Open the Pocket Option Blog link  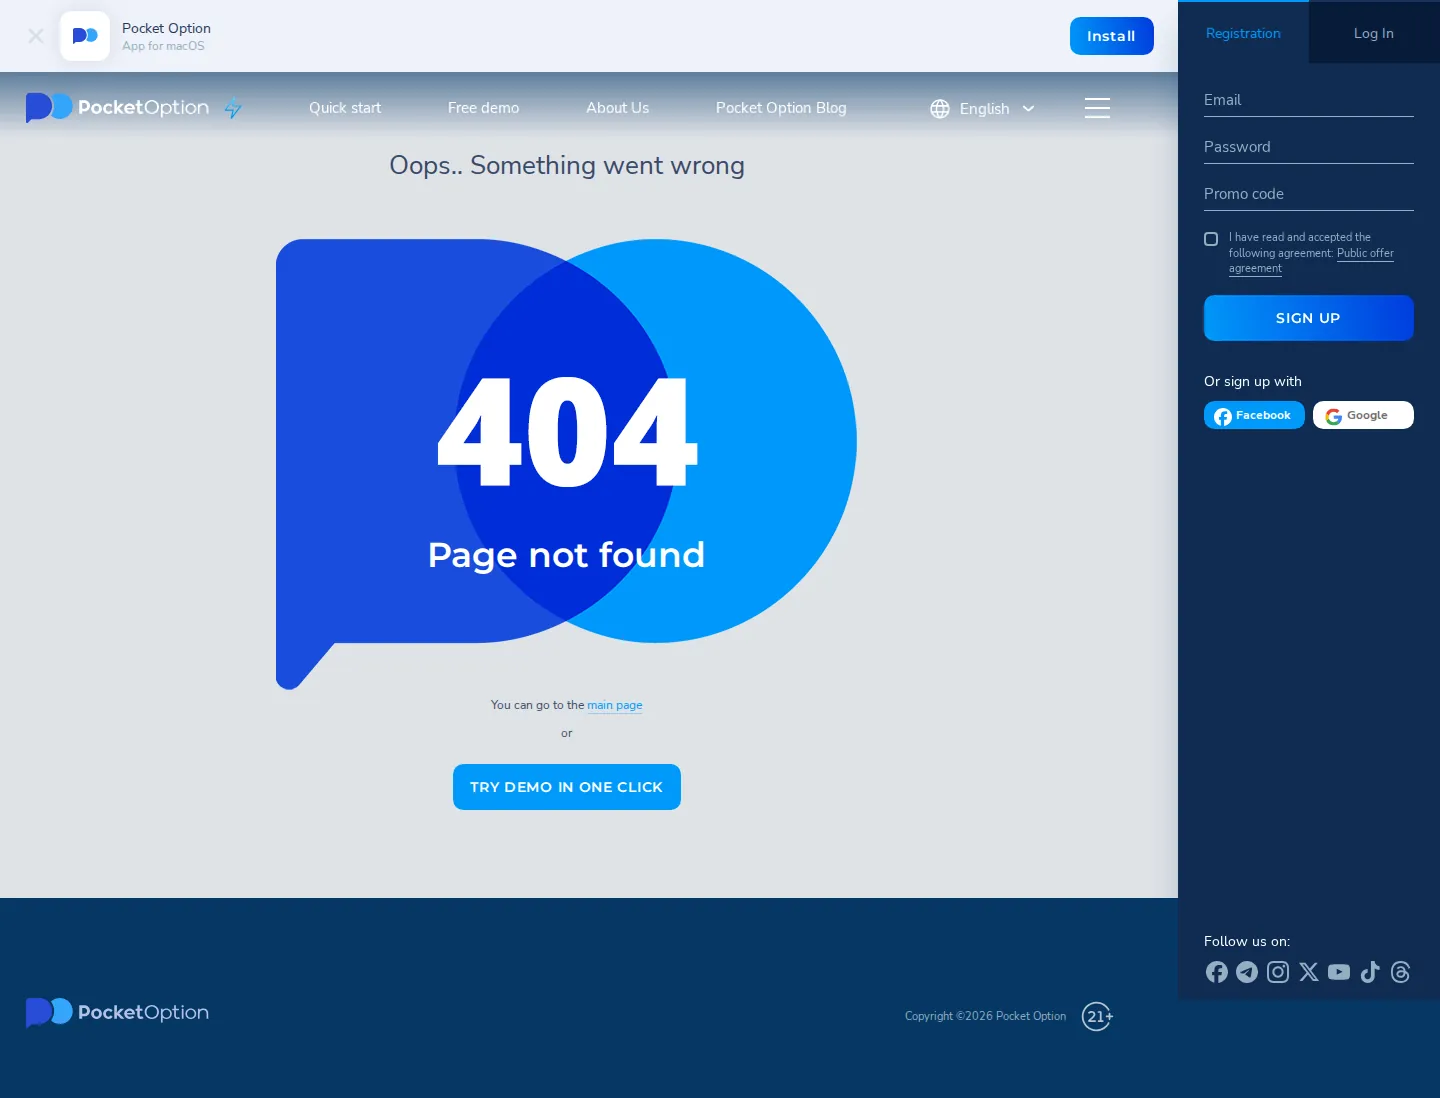[x=781, y=108]
